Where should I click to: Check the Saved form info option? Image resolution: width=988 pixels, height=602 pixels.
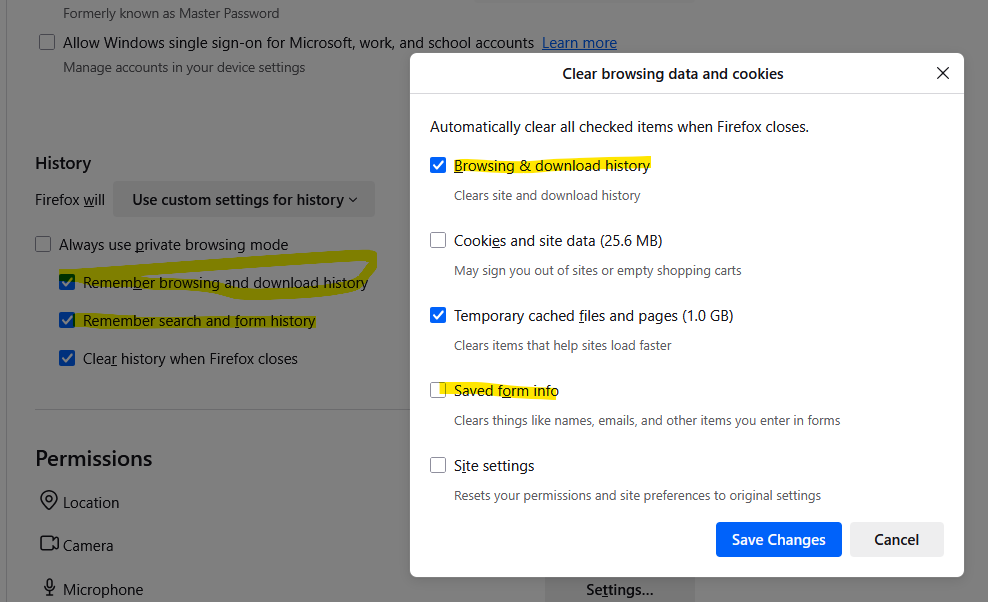tap(438, 390)
